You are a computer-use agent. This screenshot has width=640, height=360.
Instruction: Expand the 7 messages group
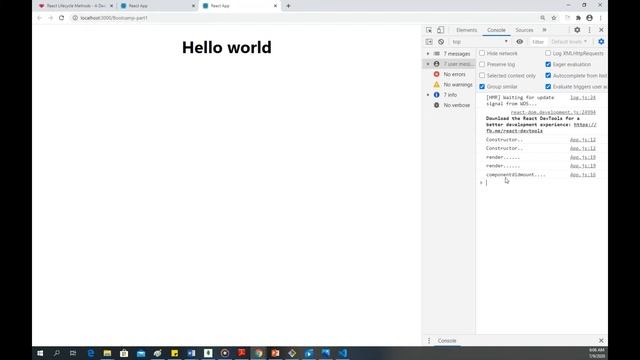(x=428, y=54)
